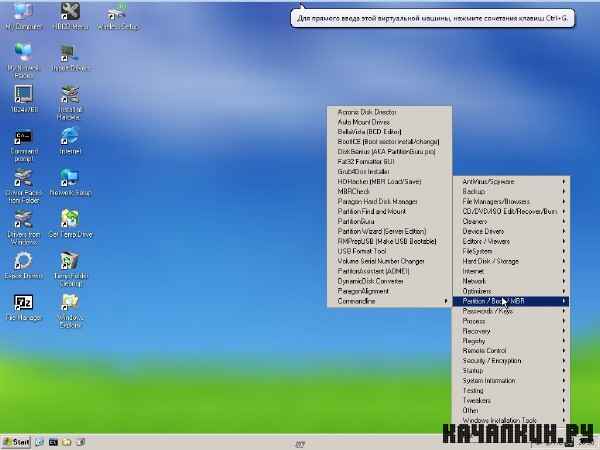Open the Network Setup desktop shortcut

(x=70, y=183)
